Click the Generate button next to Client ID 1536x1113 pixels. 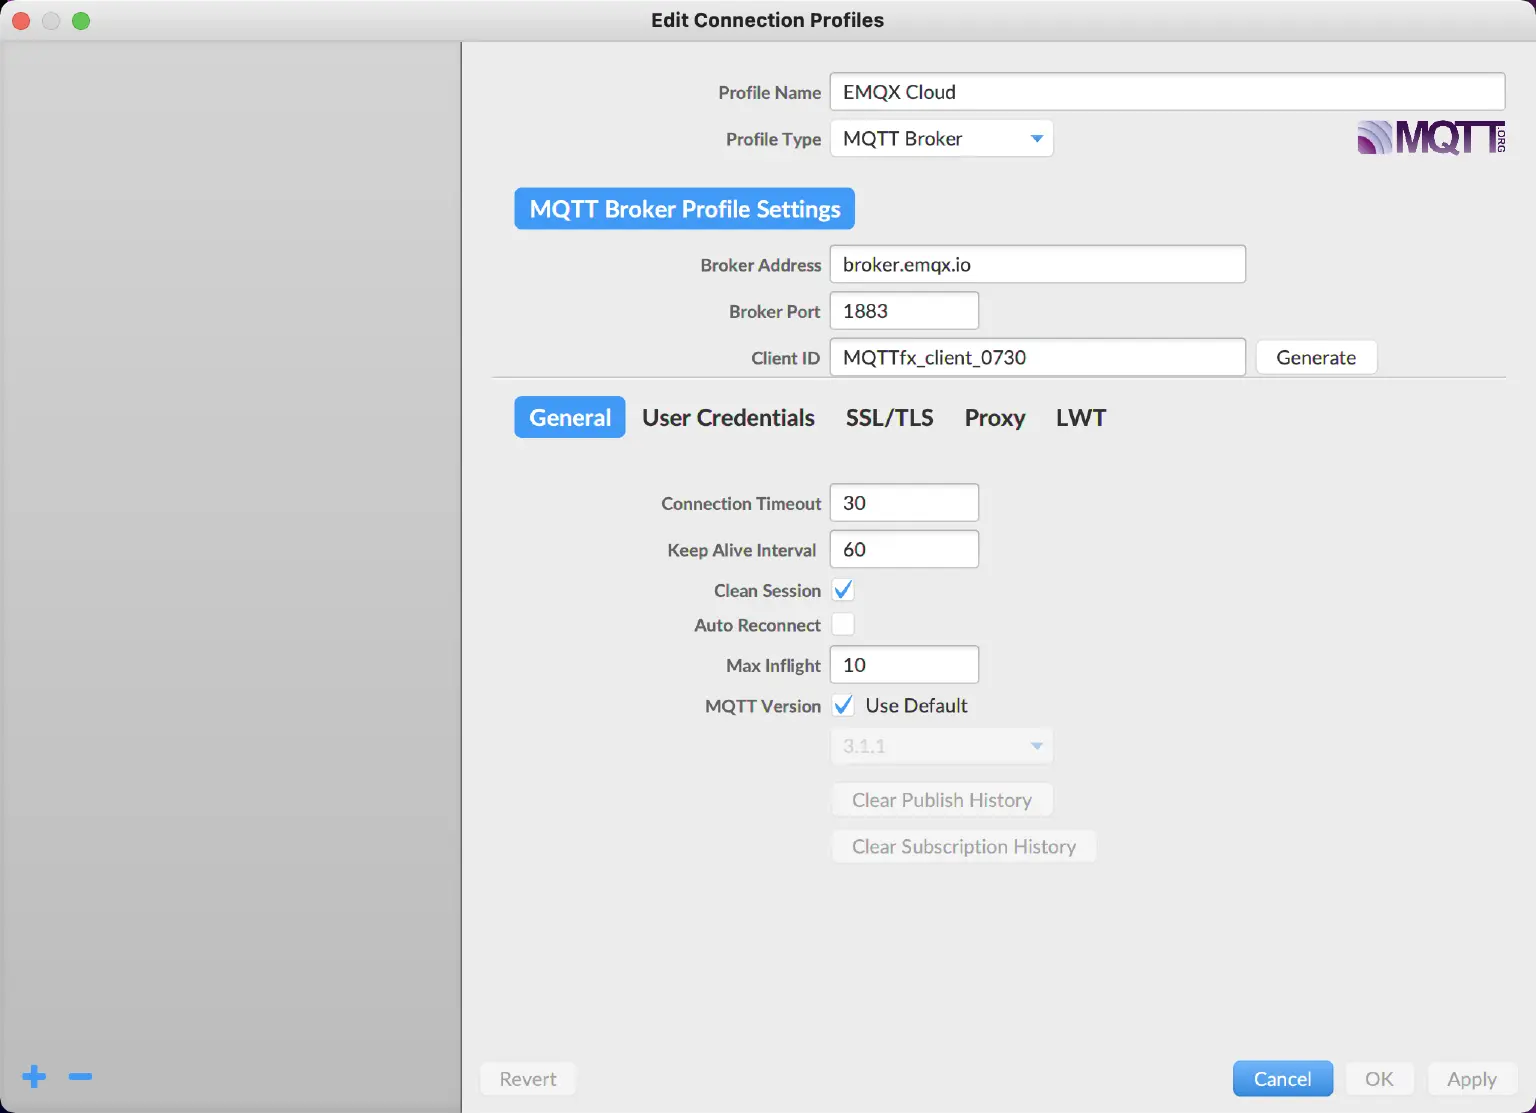click(1315, 357)
